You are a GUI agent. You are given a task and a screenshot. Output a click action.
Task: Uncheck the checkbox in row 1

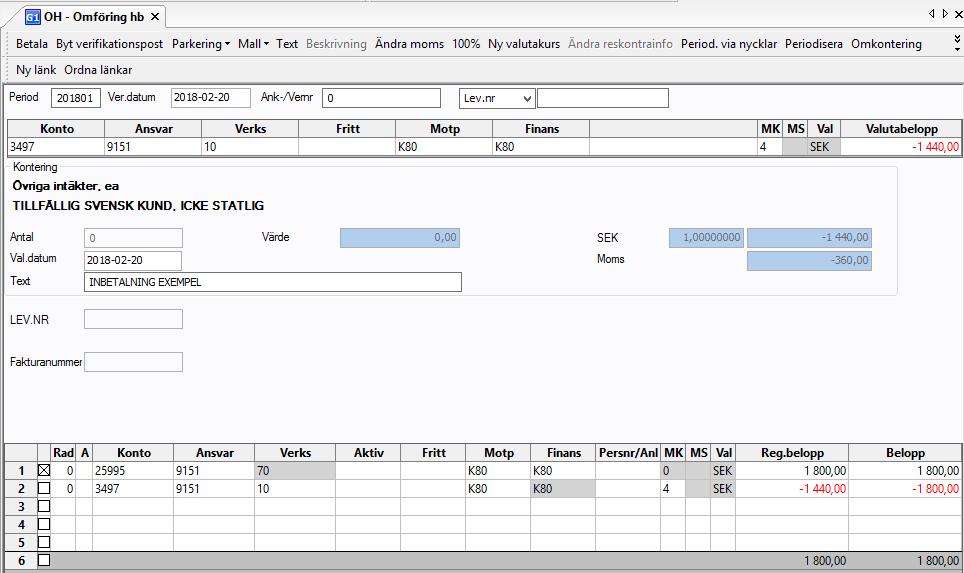point(44,470)
